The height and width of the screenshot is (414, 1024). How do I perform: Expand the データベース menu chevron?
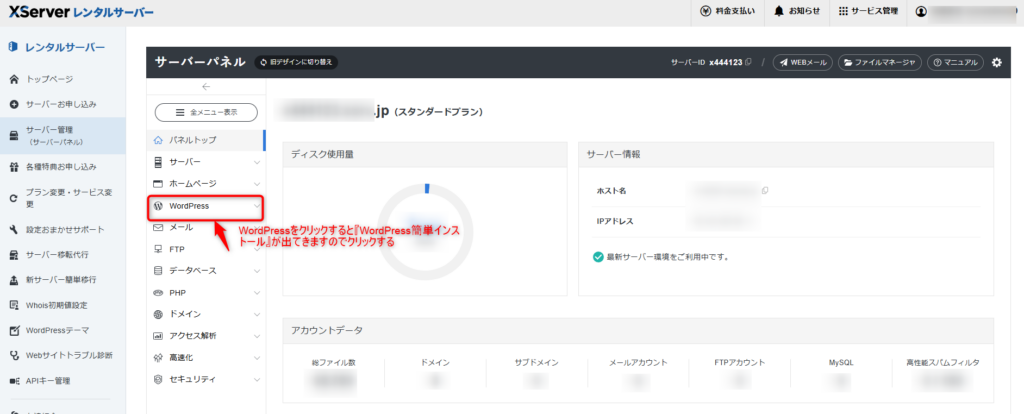pyautogui.click(x=257, y=271)
